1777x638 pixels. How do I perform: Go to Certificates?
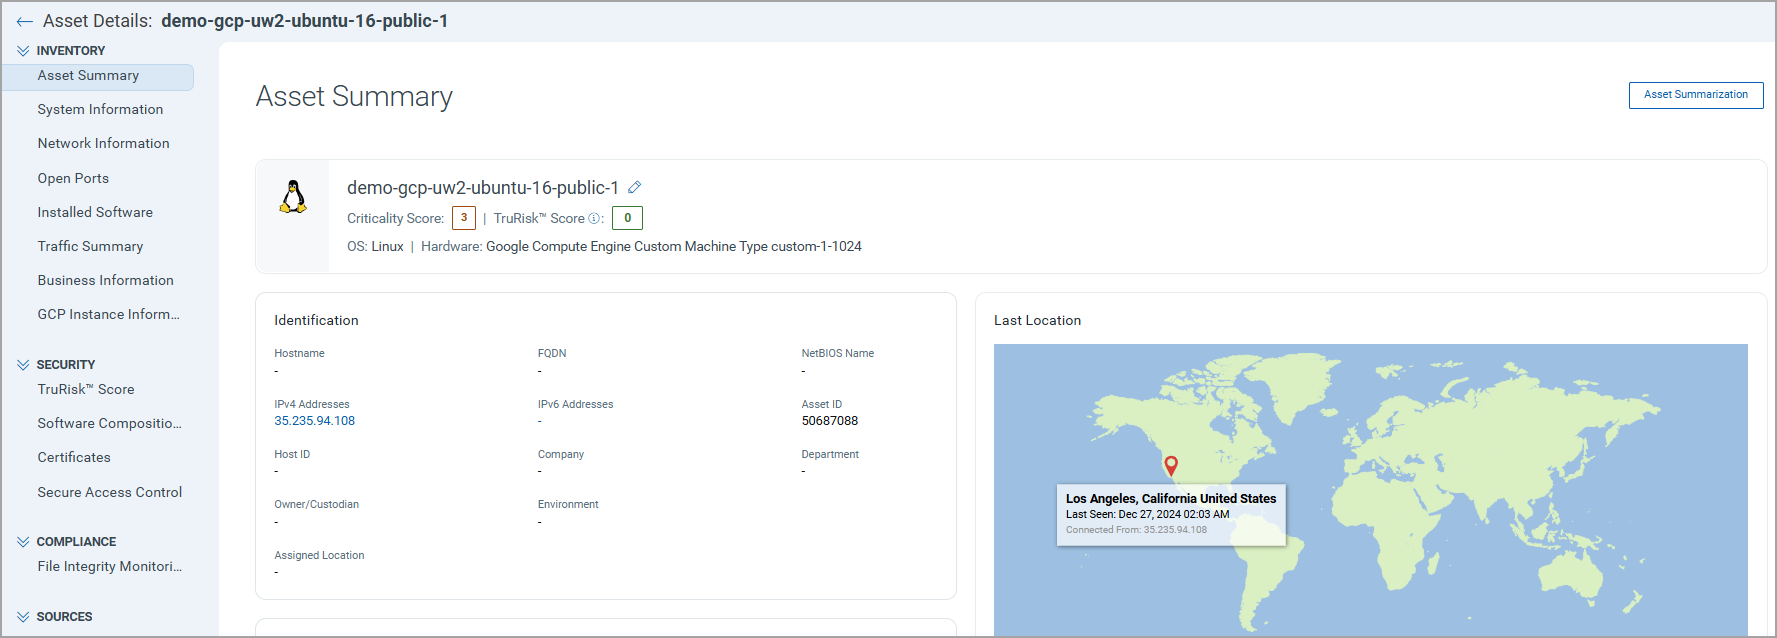point(74,458)
